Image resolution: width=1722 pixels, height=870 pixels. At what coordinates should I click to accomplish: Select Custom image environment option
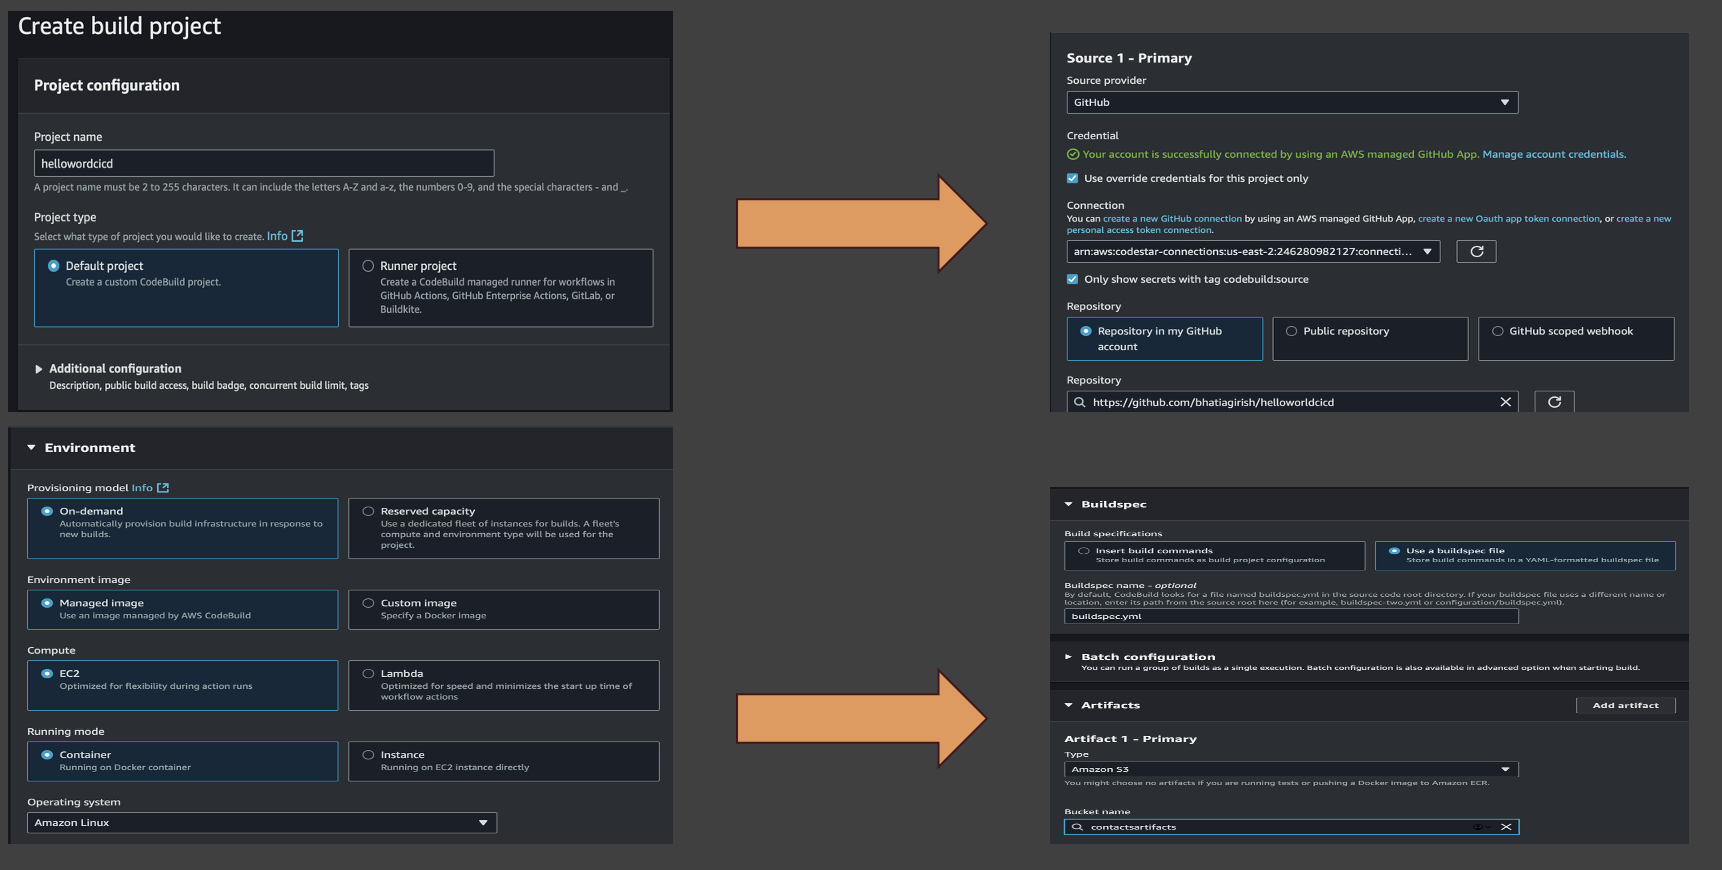pyautogui.click(x=504, y=609)
